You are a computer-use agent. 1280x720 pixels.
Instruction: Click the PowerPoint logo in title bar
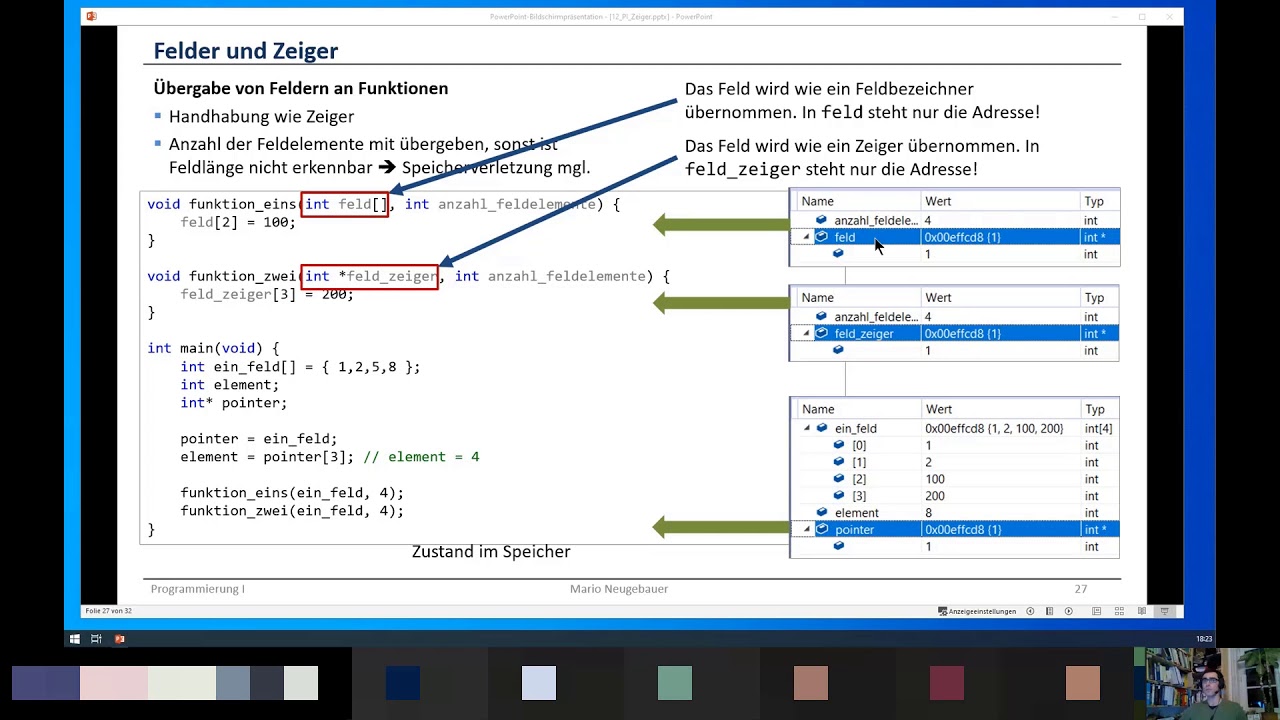pyautogui.click(x=91, y=16)
